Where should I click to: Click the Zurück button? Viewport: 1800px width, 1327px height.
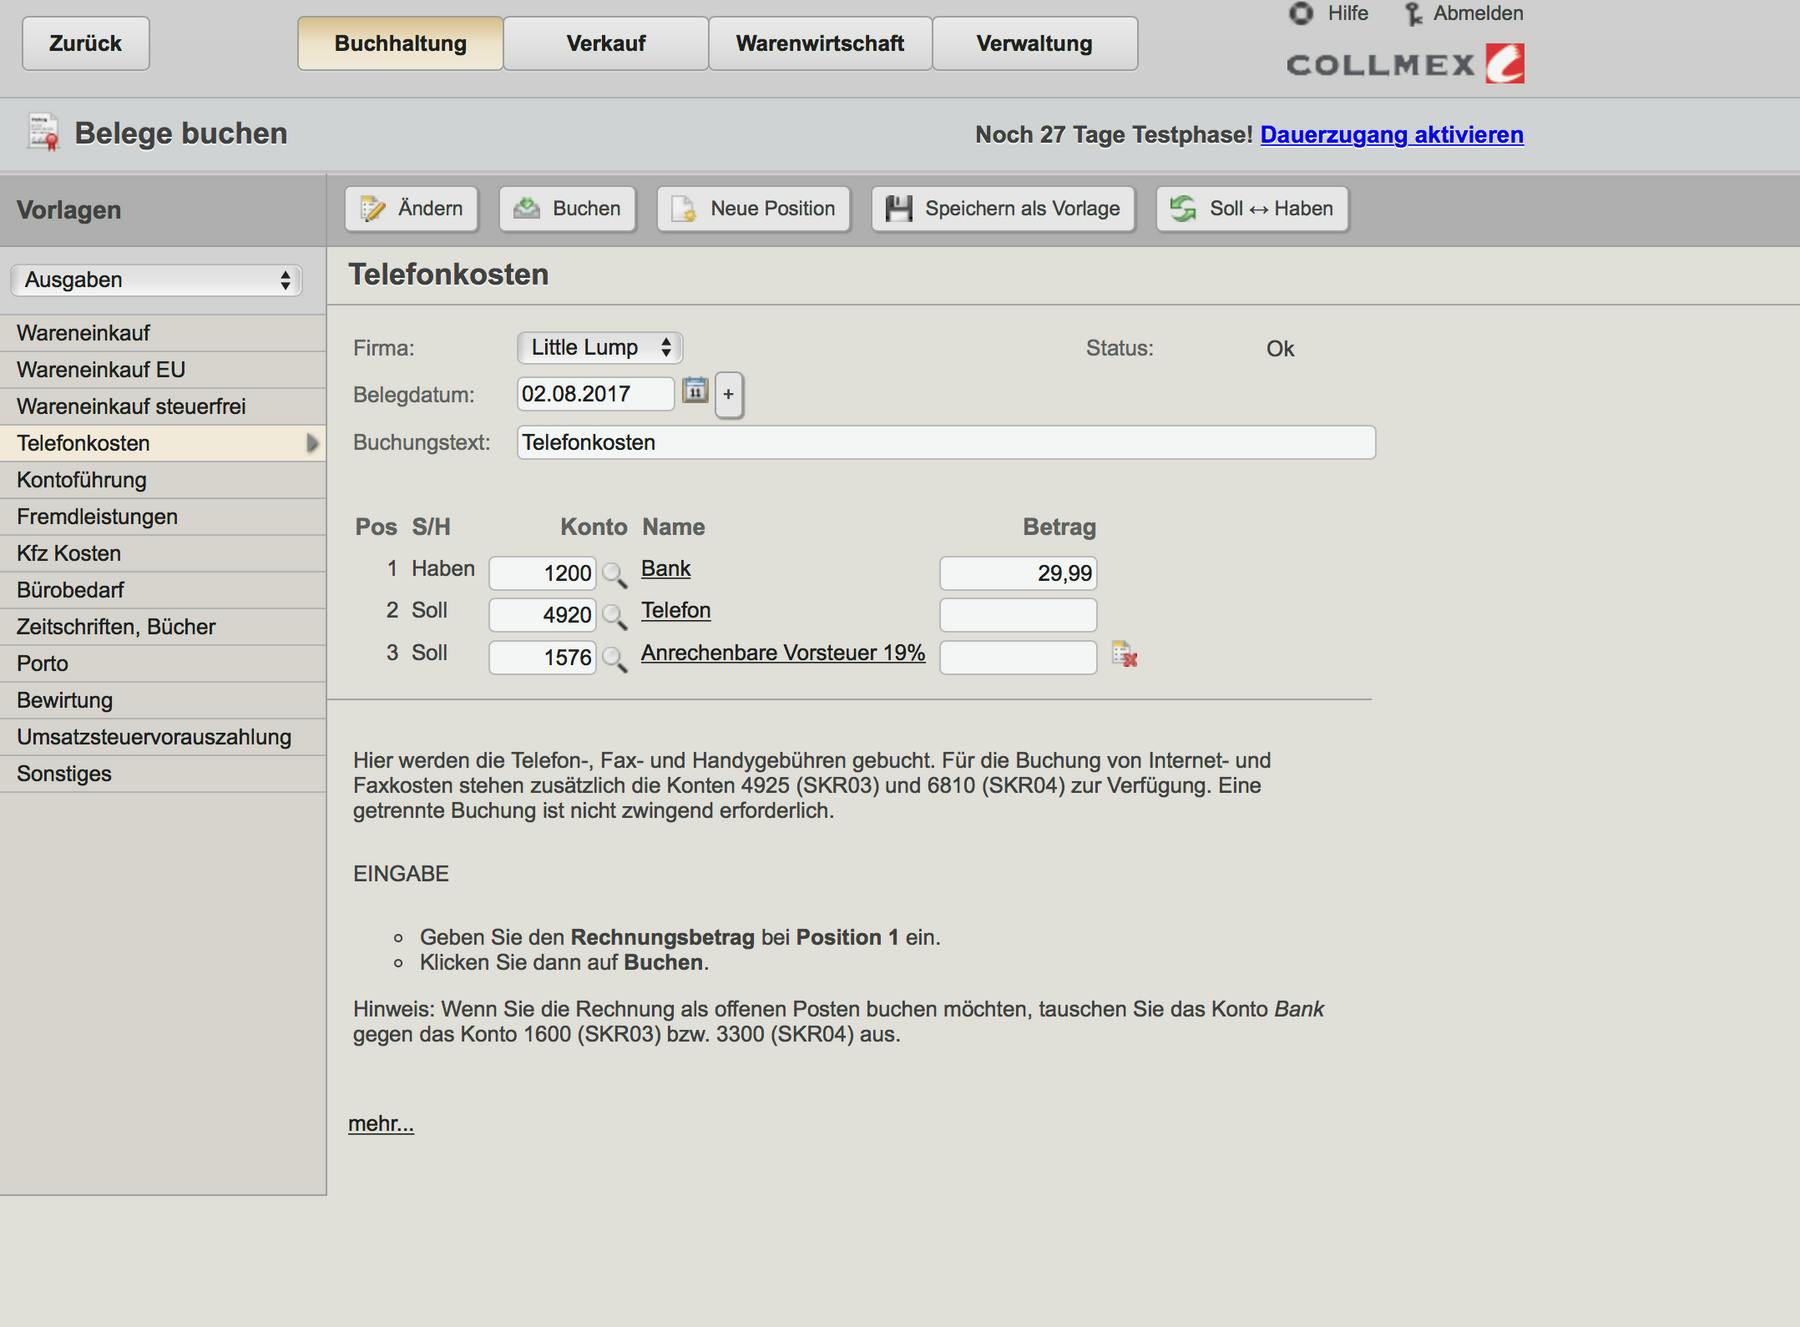tap(86, 44)
